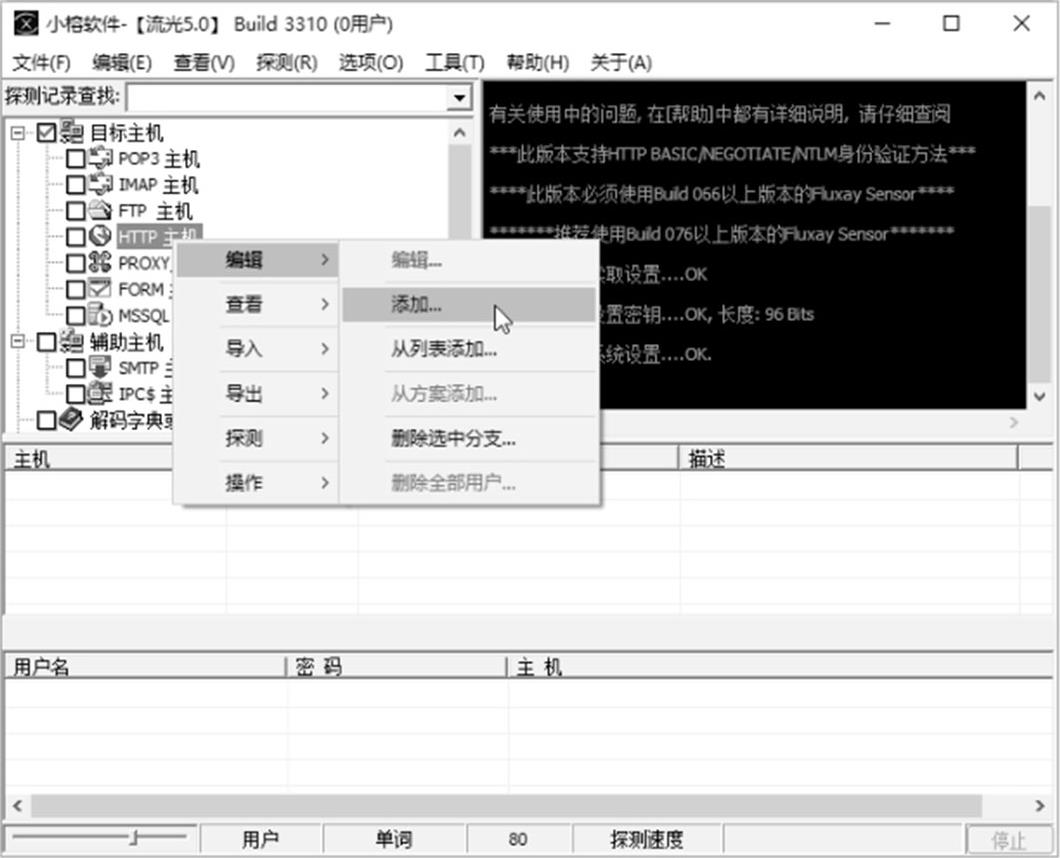
Task: Click the application icon in title bar
Action: click(x=26, y=24)
